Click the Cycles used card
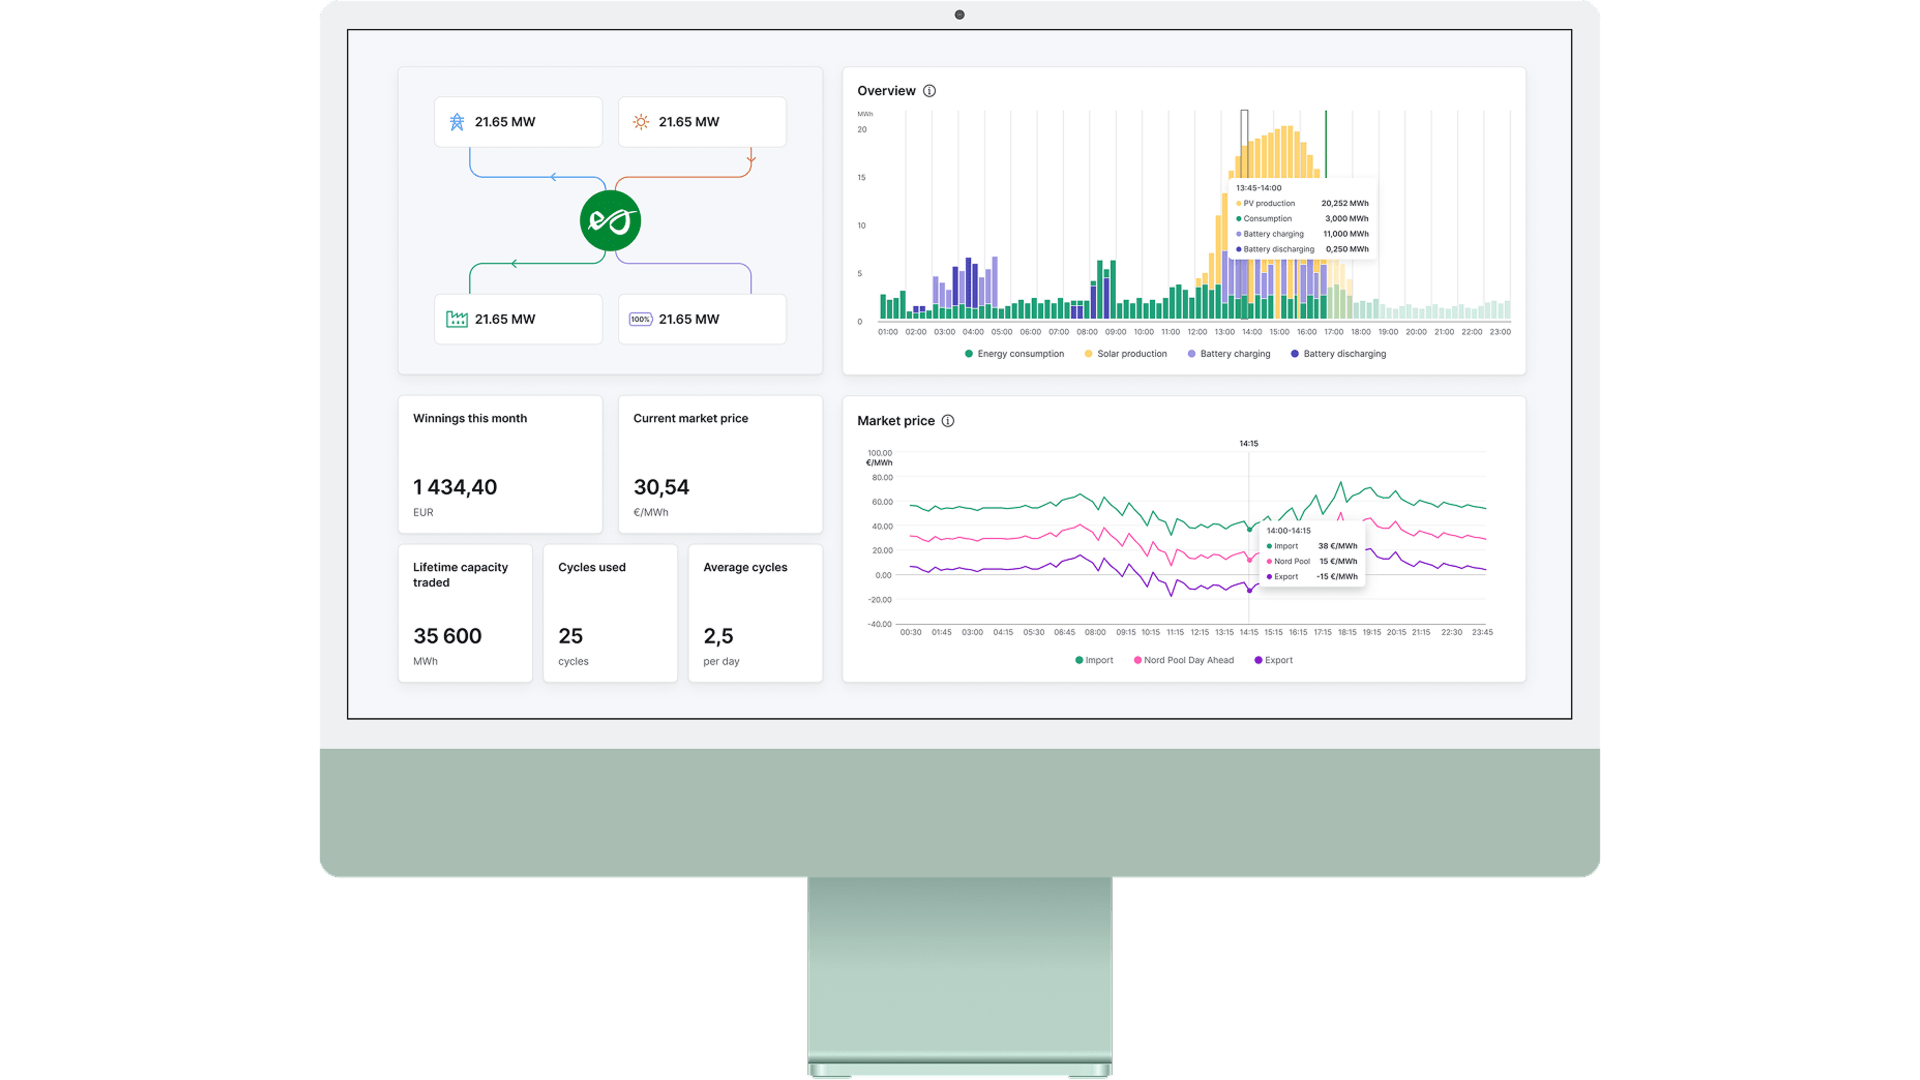Image resolution: width=1920 pixels, height=1080 pixels. pyautogui.click(x=610, y=613)
